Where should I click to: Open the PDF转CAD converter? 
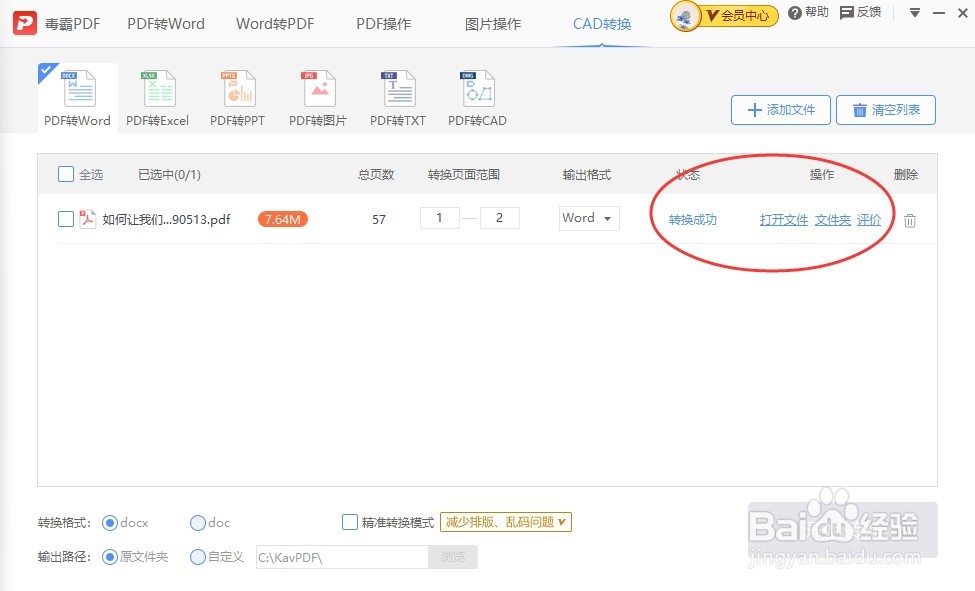pyautogui.click(x=477, y=95)
